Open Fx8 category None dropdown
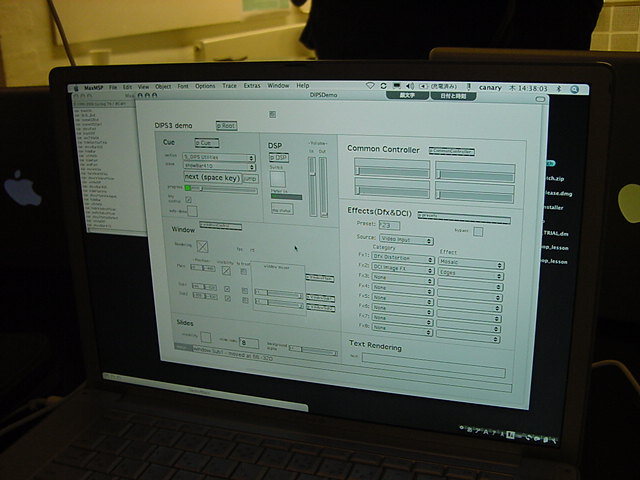This screenshot has width=640, height=480. (x=402, y=329)
